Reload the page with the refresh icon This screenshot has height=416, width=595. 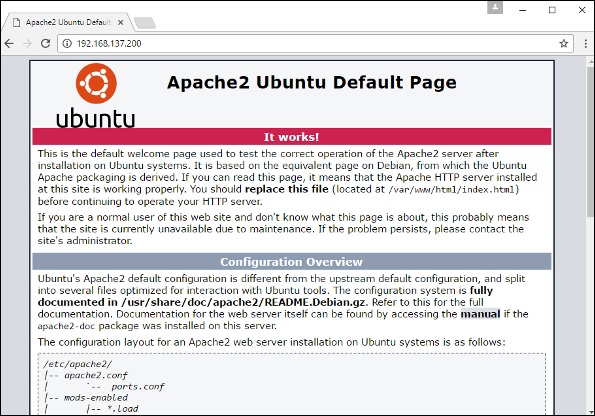coord(46,43)
